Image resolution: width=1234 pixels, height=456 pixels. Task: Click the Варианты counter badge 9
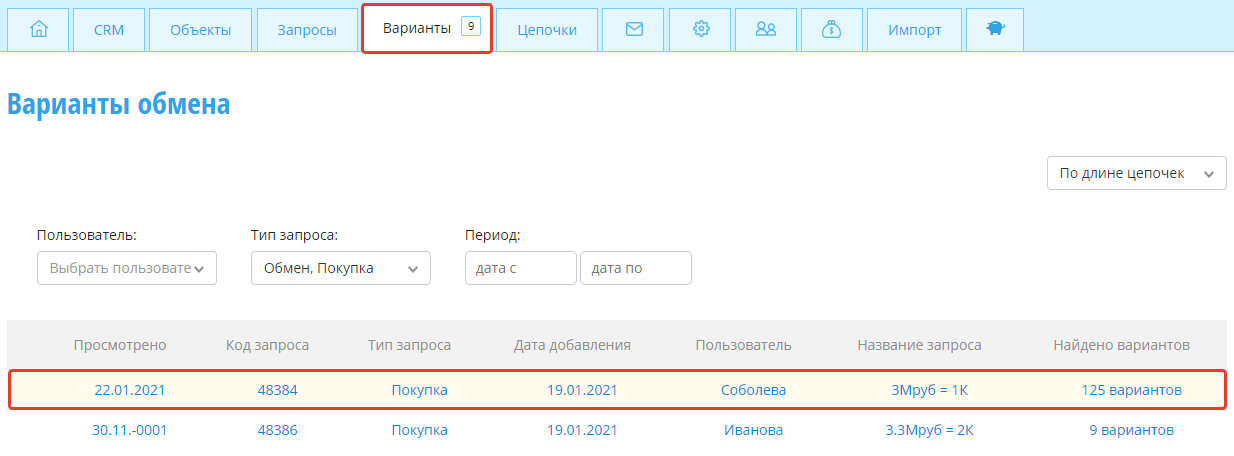[x=471, y=26]
